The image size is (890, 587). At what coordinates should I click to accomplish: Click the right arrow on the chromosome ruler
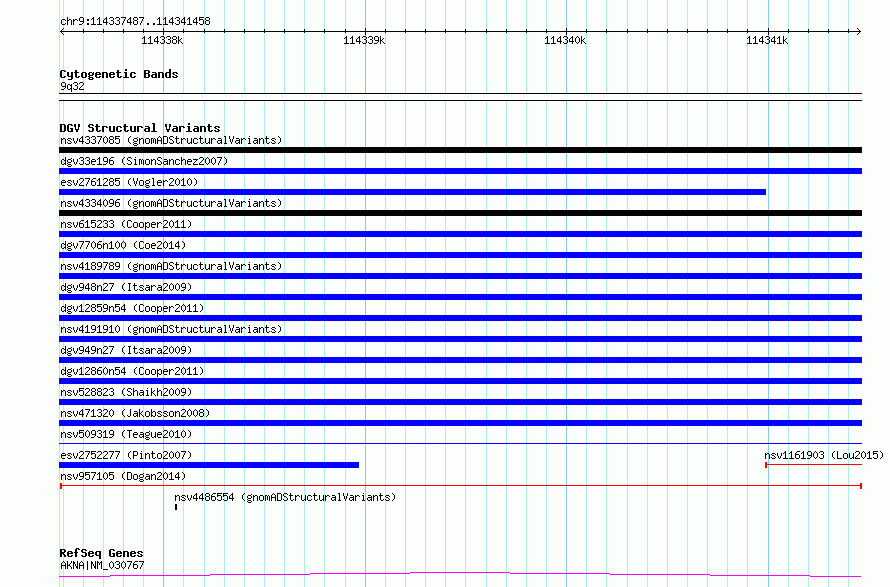click(x=858, y=31)
